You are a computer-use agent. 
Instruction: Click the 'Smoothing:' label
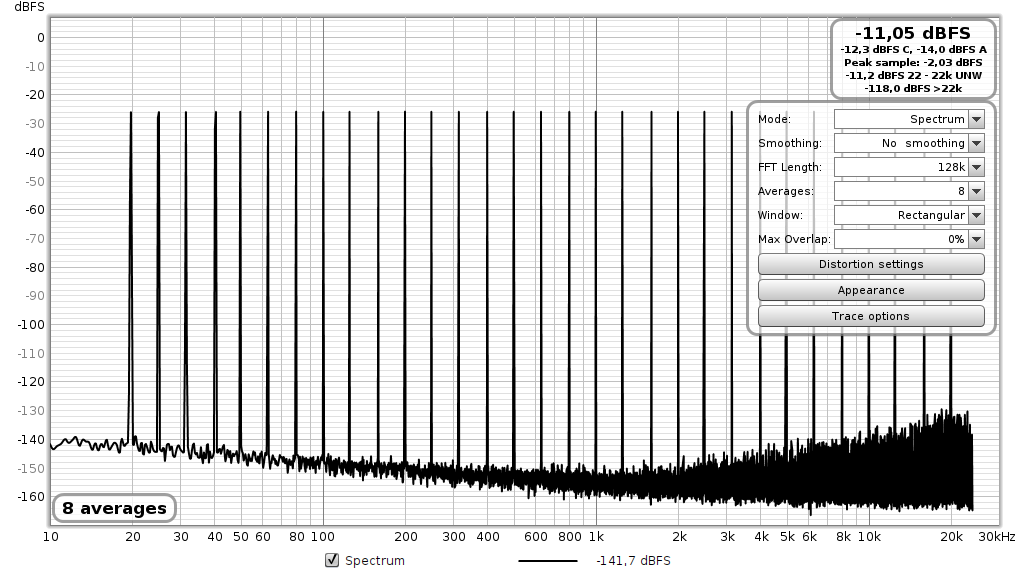(x=790, y=143)
